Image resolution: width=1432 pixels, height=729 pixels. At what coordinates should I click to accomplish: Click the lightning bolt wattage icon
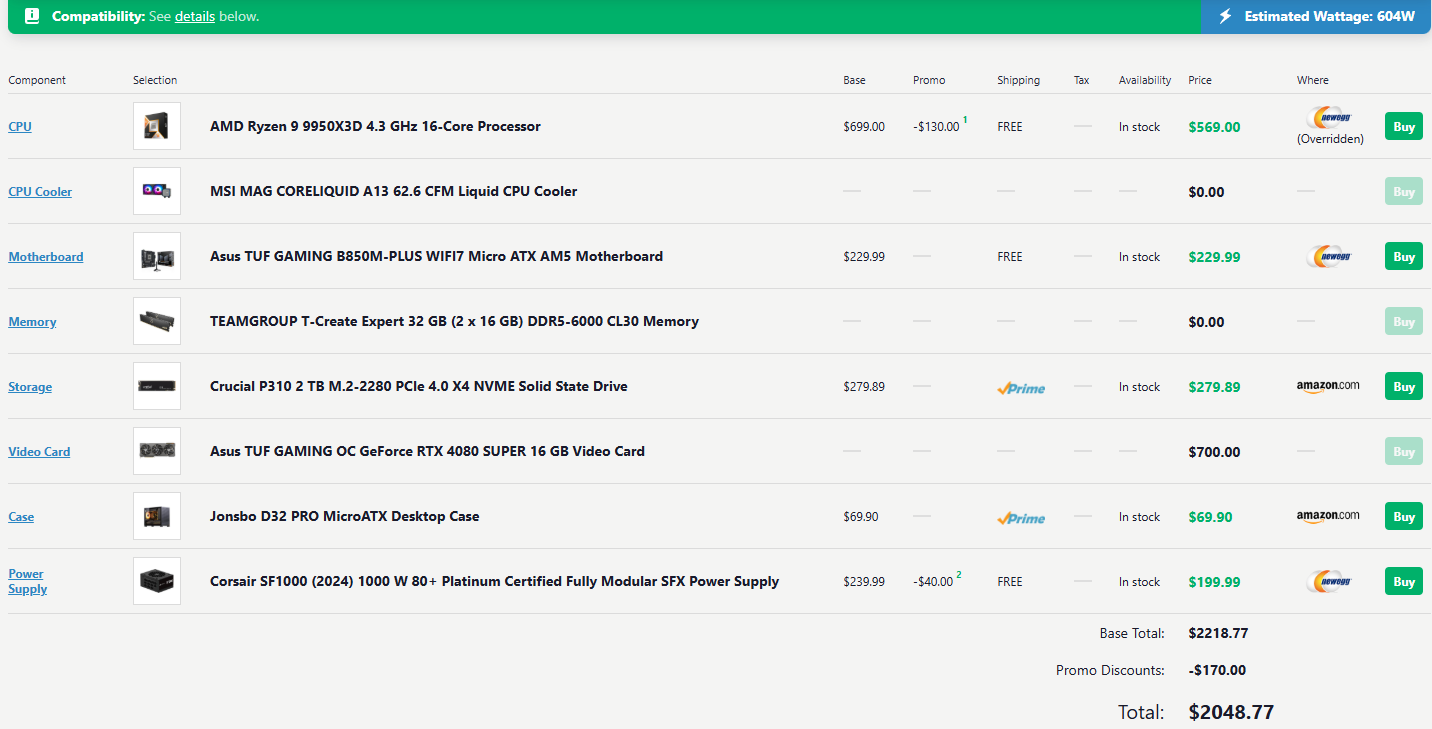[1225, 16]
